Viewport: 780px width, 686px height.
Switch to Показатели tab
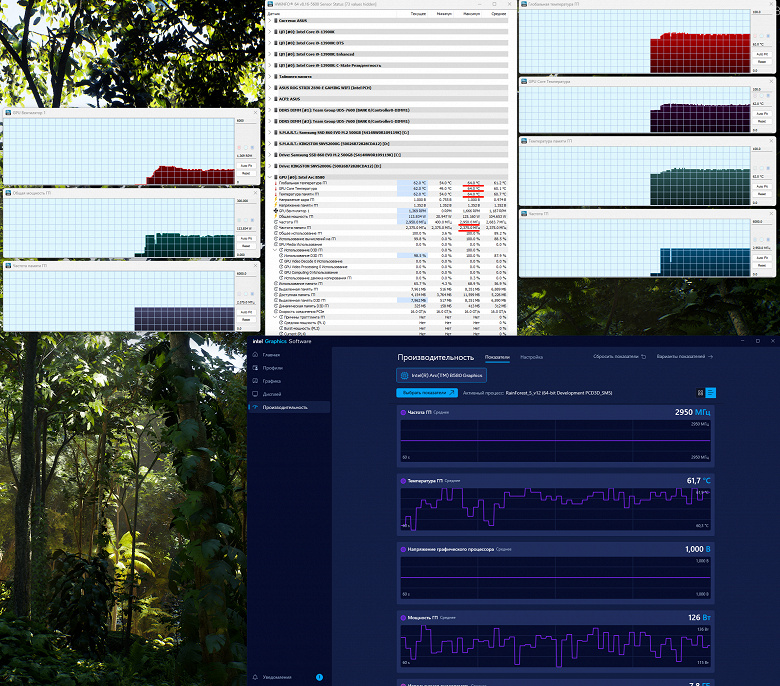[x=497, y=357]
